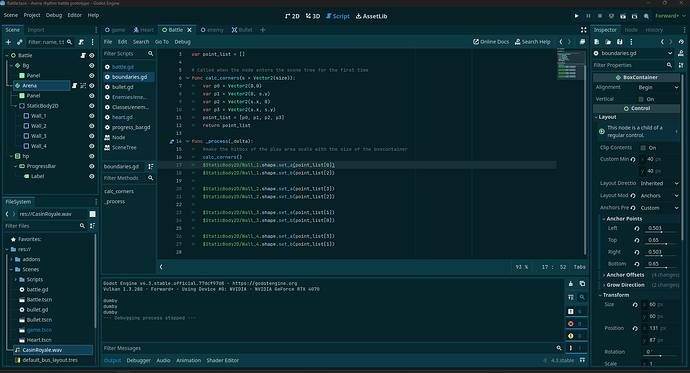Load an existing resource in Inspector
This screenshot has width=690, height=373.
[608, 42]
